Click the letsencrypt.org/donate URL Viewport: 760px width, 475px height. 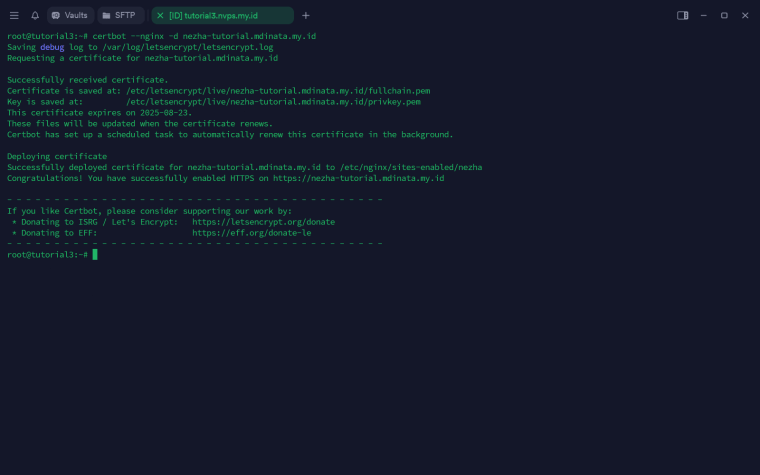pos(263,222)
